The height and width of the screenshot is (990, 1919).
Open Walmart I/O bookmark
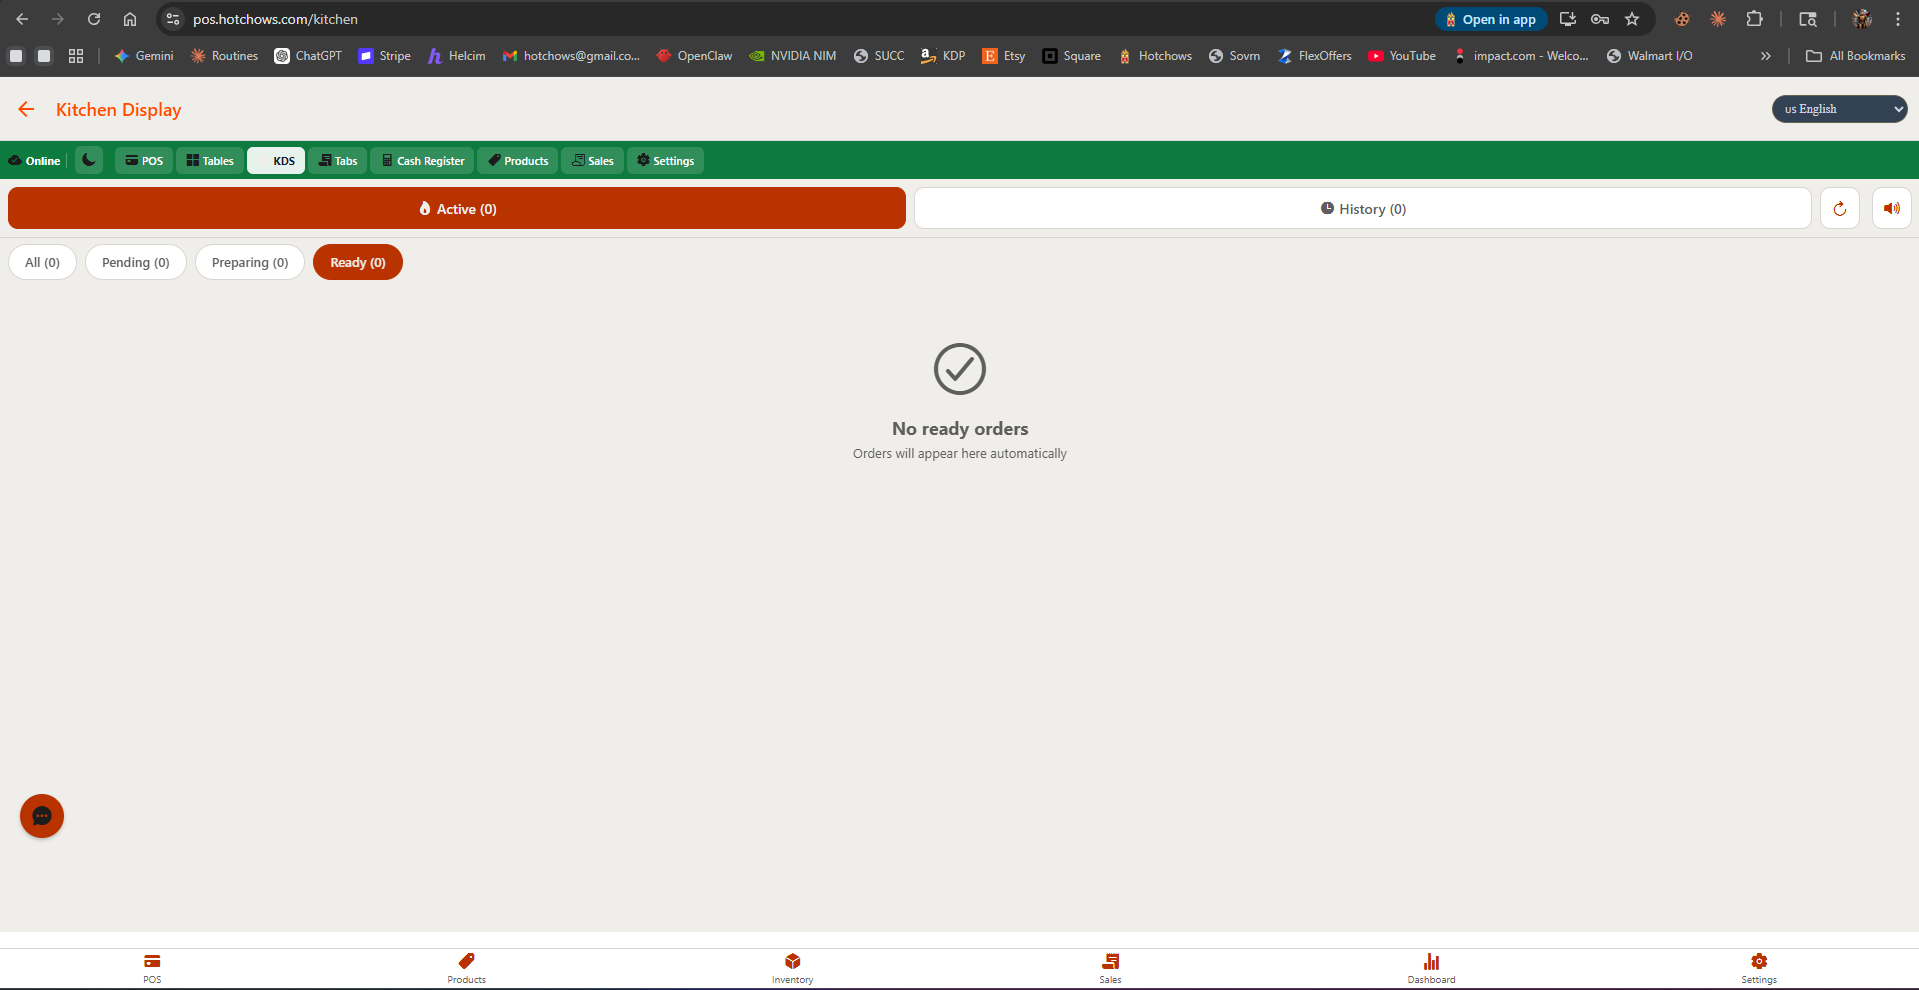point(1650,56)
